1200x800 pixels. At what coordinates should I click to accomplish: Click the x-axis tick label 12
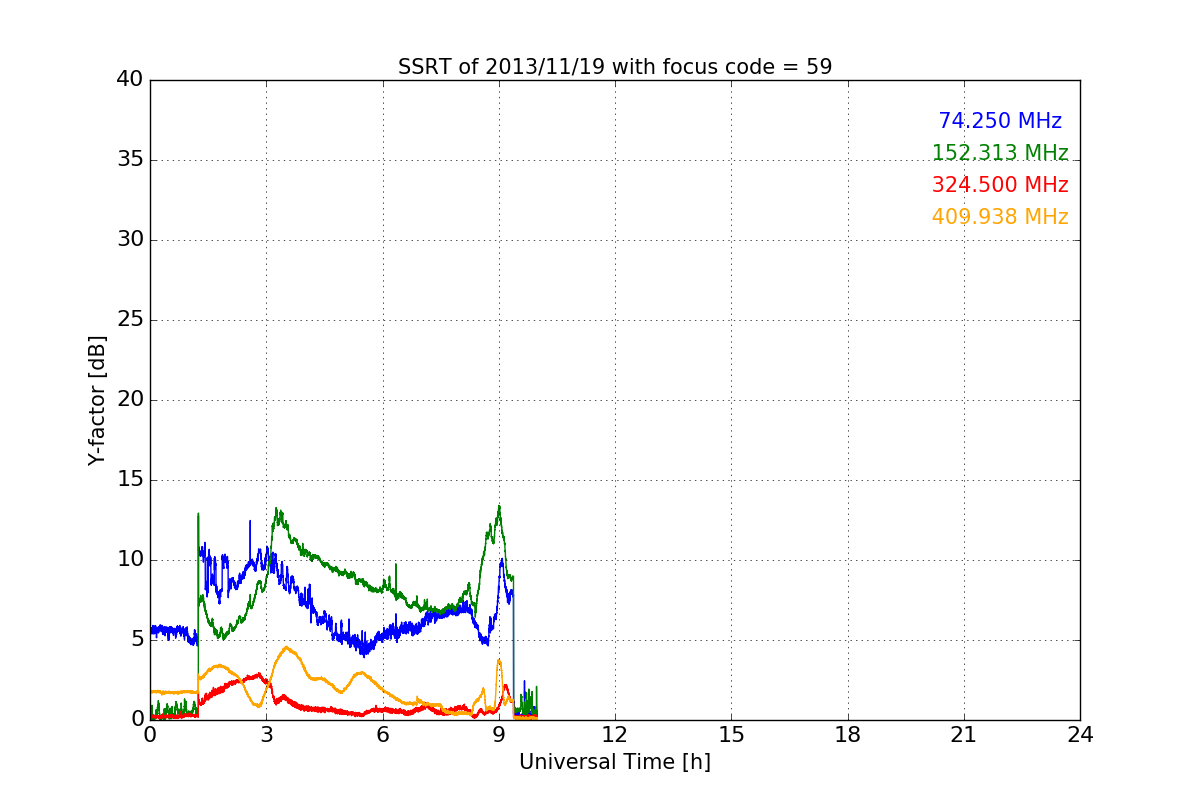click(615, 735)
